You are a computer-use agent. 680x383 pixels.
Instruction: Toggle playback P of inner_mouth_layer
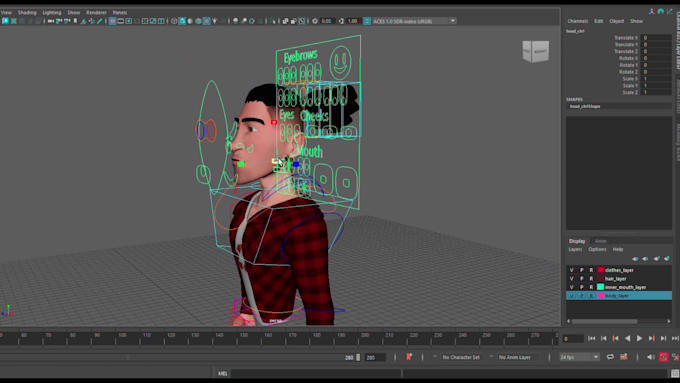click(582, 287)
